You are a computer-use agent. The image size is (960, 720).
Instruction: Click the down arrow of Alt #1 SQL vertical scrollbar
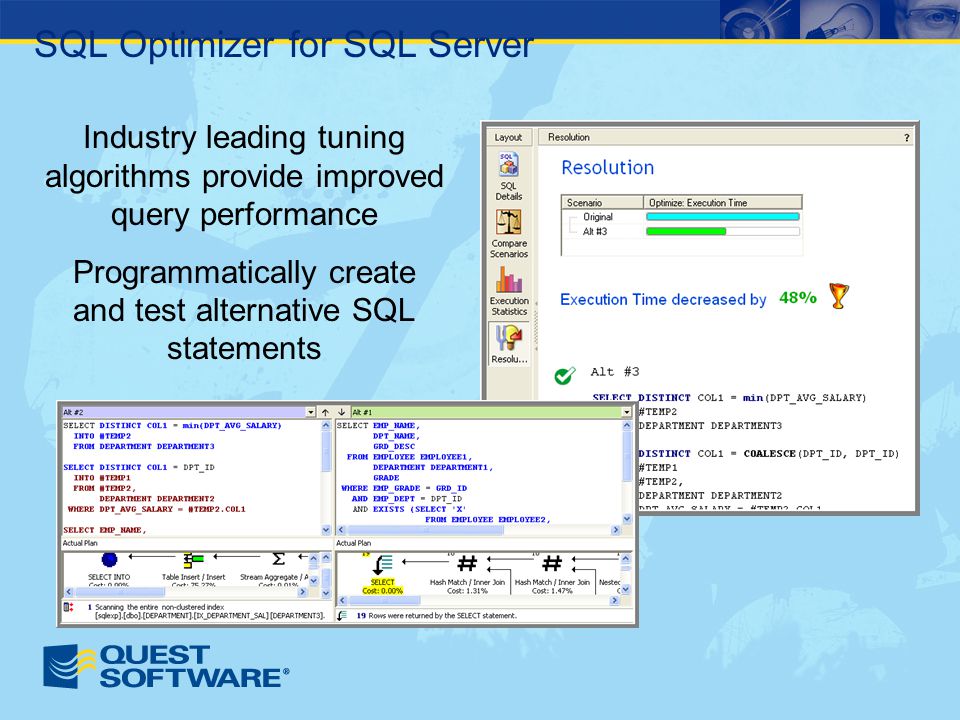click(626, 519)
